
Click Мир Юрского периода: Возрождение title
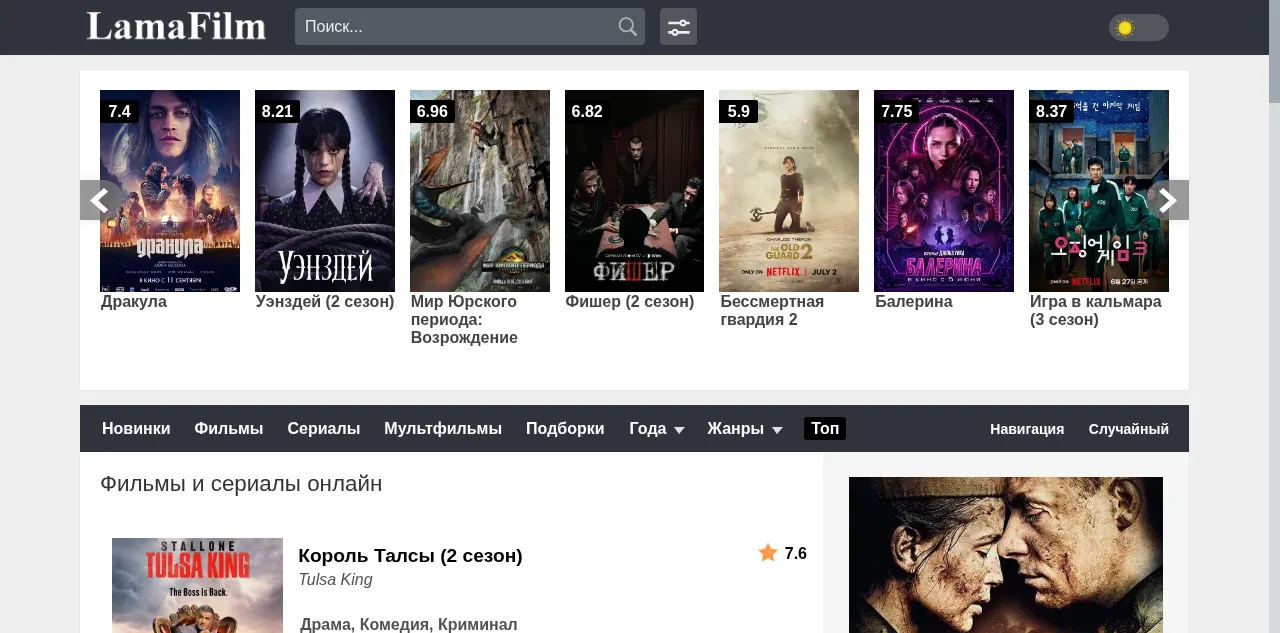click(x=464, y=320)
